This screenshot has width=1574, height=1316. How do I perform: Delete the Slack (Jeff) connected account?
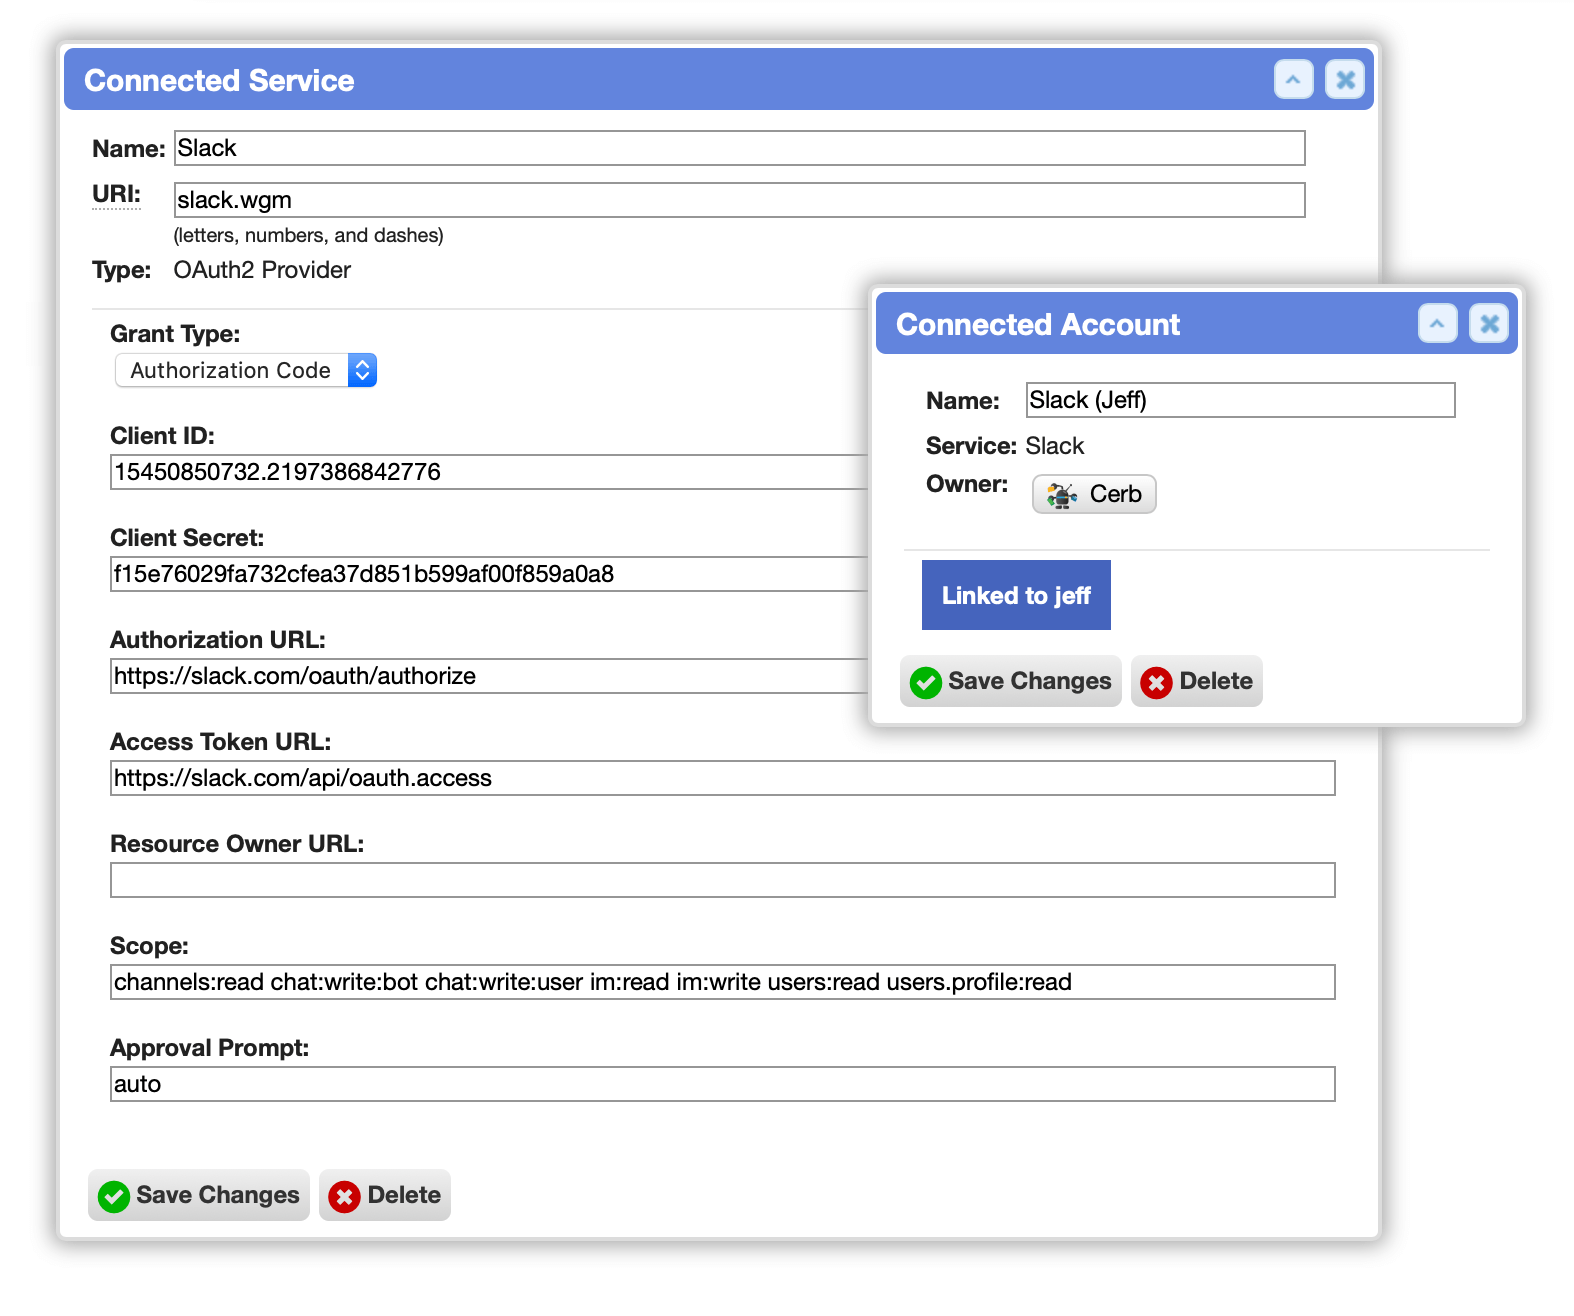pos(1197,681)
